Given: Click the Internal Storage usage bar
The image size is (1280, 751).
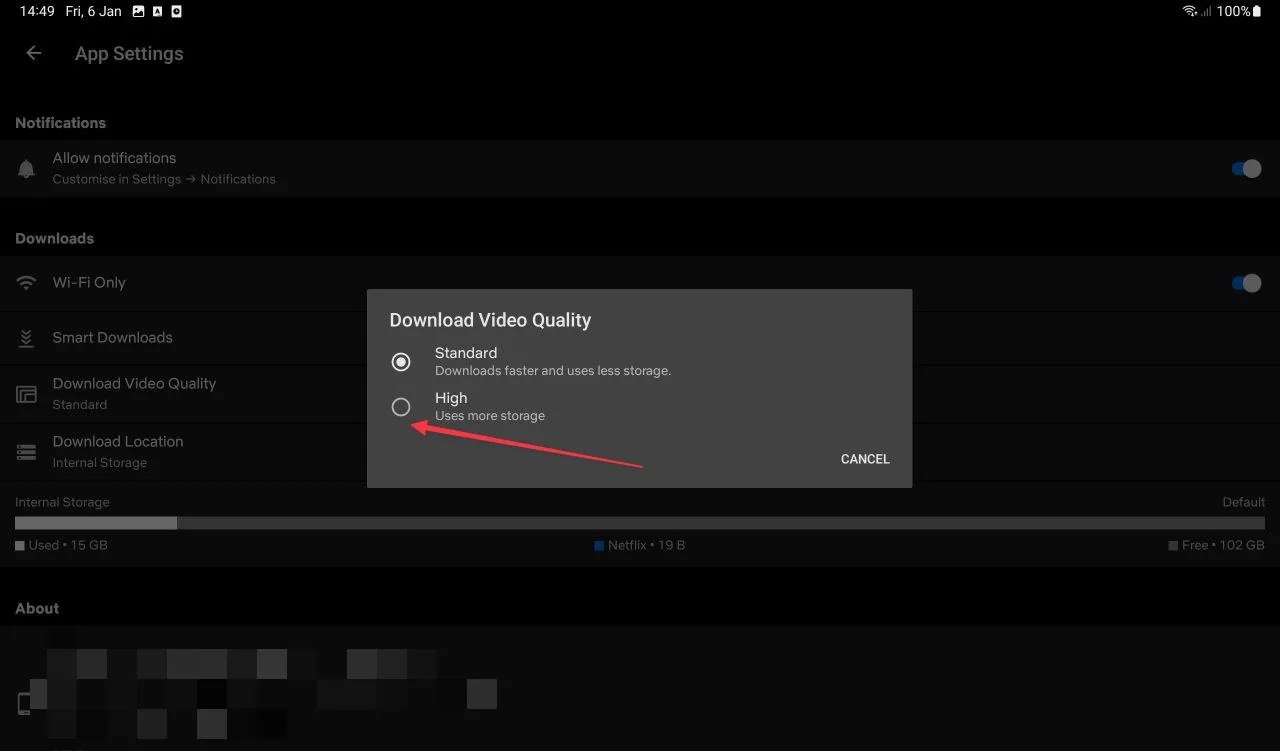Looking at the screenshot, I should [640, 522].
